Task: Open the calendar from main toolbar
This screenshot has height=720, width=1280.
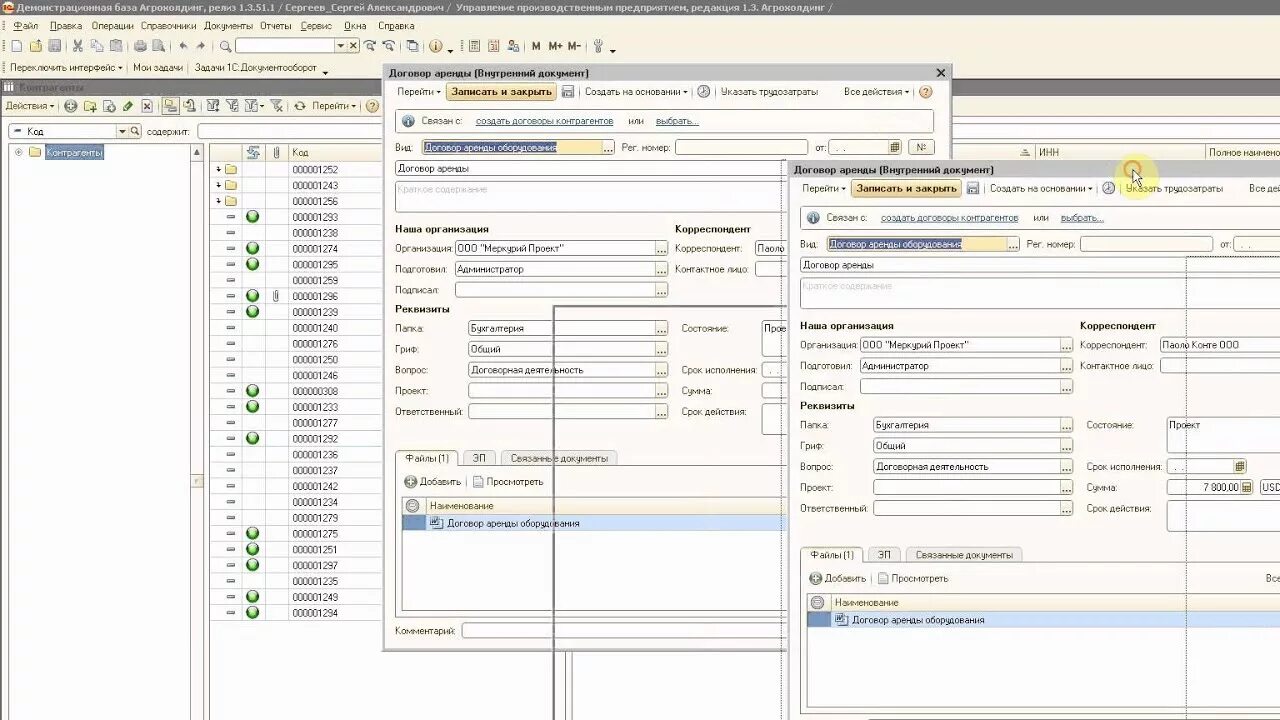Action: pos(494,46)
